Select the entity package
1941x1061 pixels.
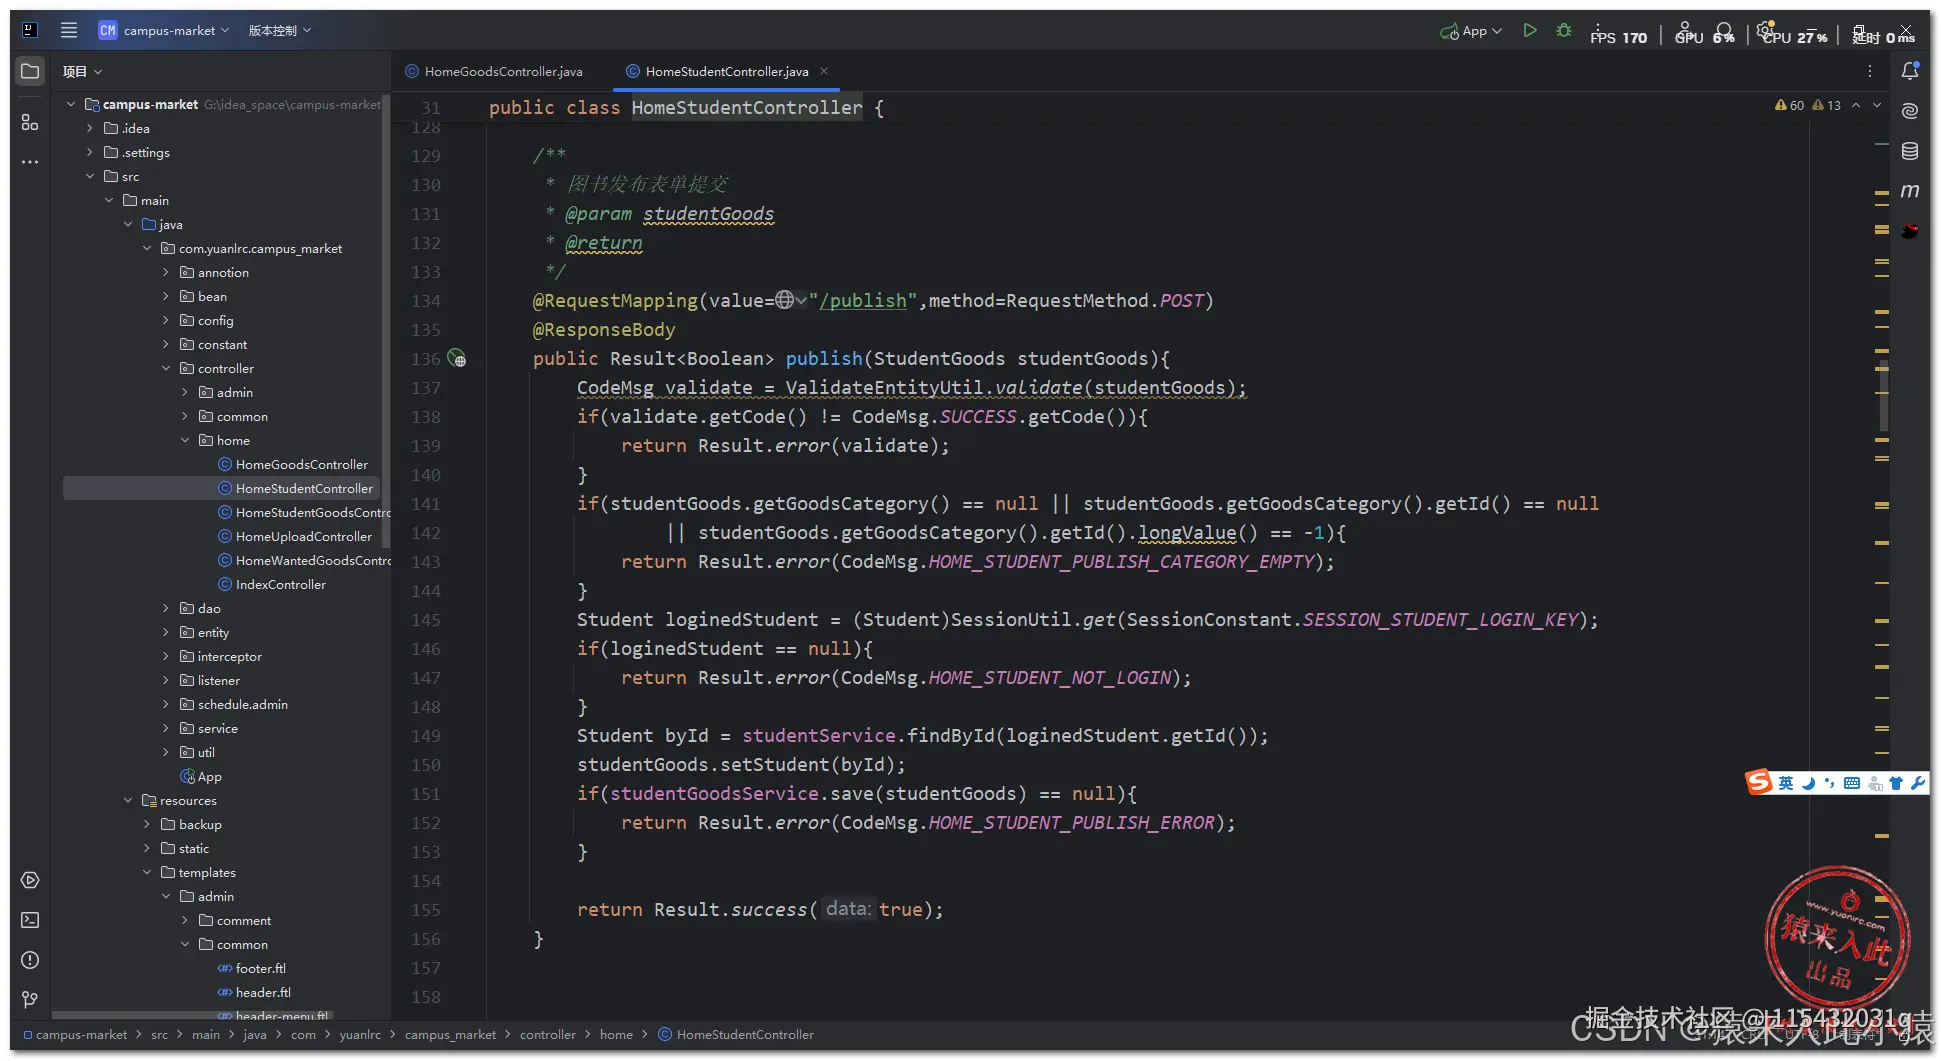(205, 632)
